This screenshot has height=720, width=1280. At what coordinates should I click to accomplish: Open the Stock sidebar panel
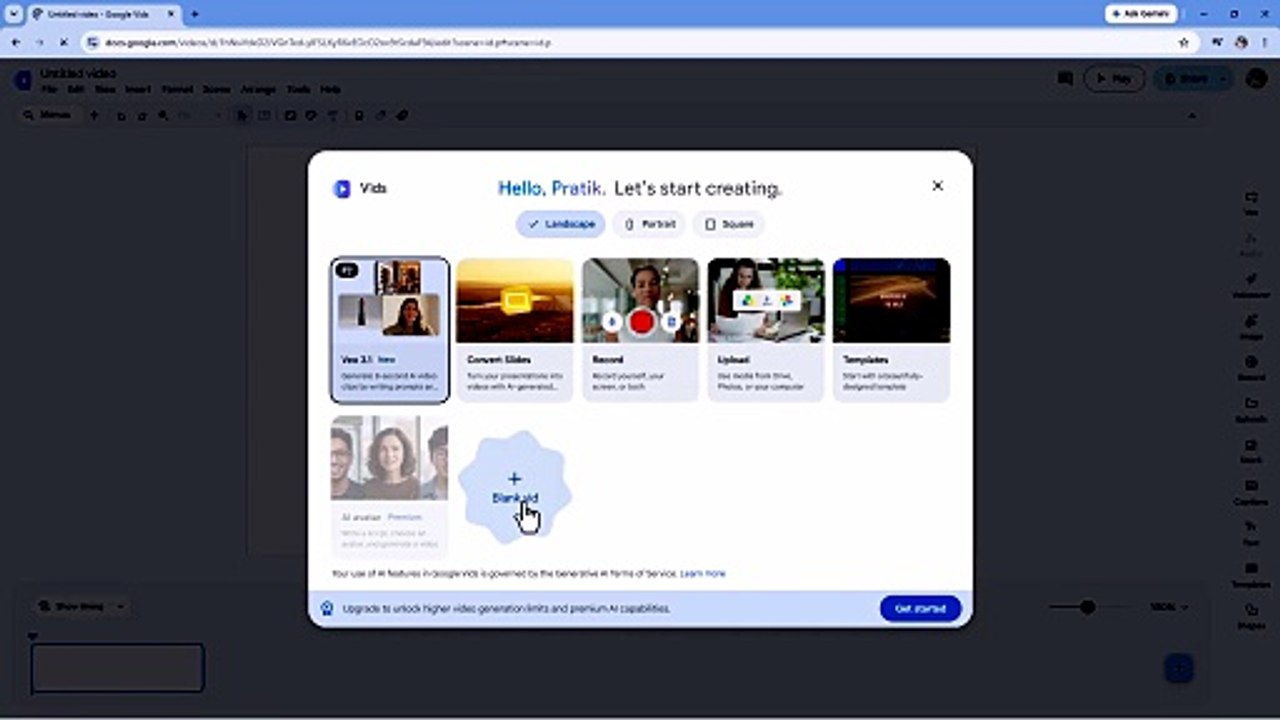pyautogui.click(x=1250, y=450)
